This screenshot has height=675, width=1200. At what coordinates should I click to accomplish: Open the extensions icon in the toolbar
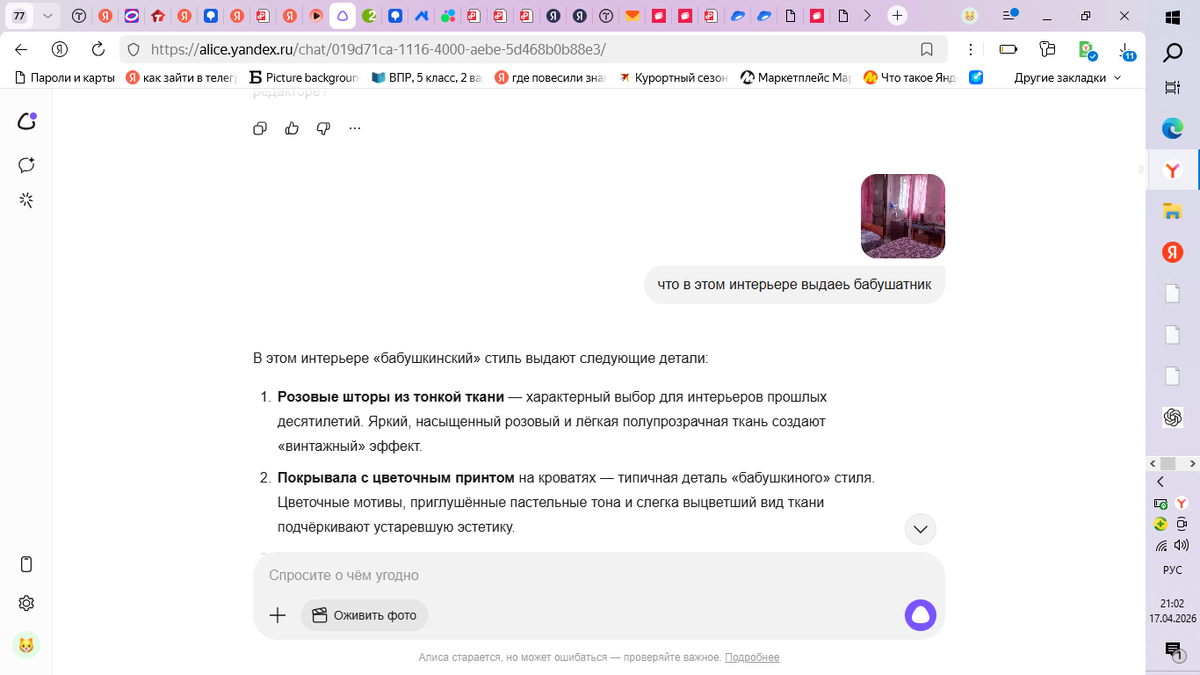(x=1047, y=49)
